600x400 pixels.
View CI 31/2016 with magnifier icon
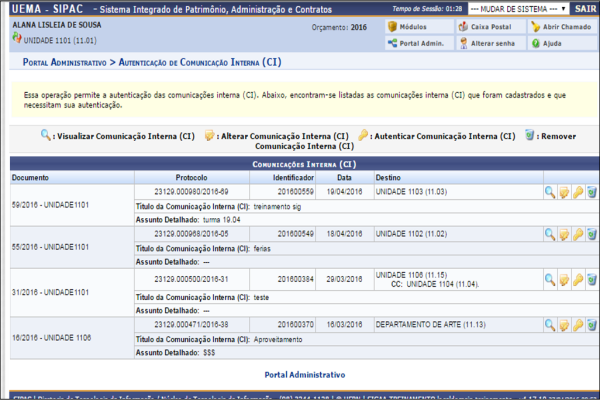click(550, 280)
